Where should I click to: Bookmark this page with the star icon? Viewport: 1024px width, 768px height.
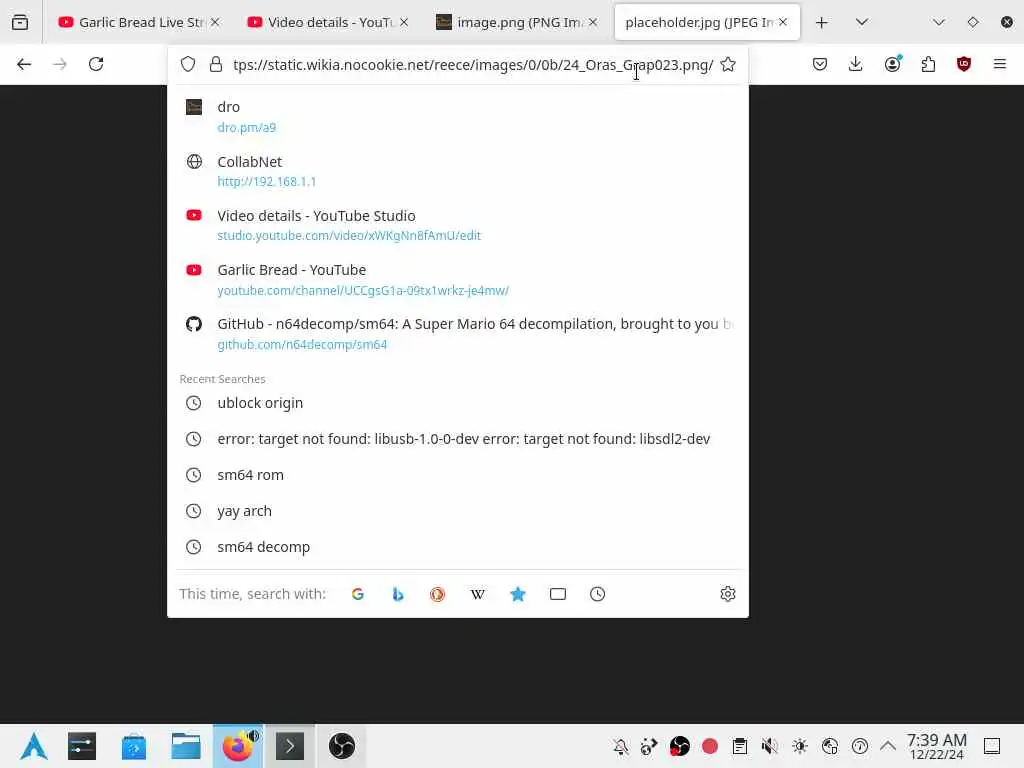728,65
